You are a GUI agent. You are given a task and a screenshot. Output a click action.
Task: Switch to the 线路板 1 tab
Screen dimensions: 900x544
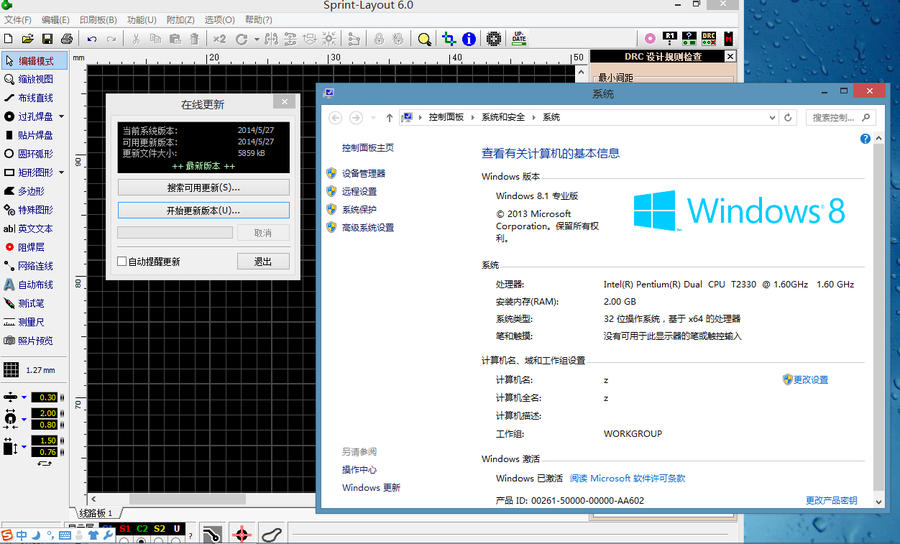click(x=97, y=513)
